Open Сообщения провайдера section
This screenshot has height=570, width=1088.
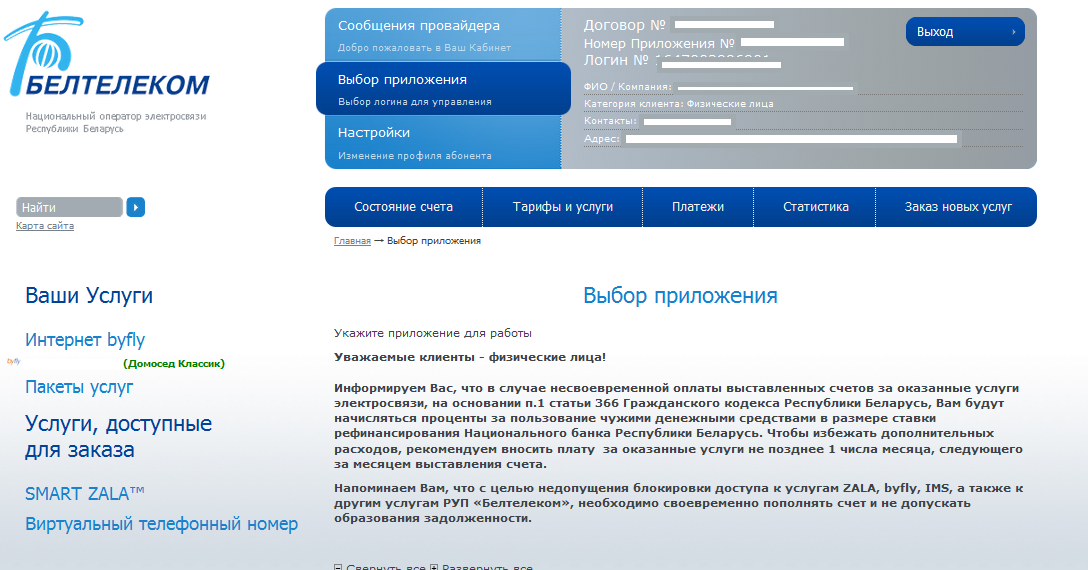(442, 35)
